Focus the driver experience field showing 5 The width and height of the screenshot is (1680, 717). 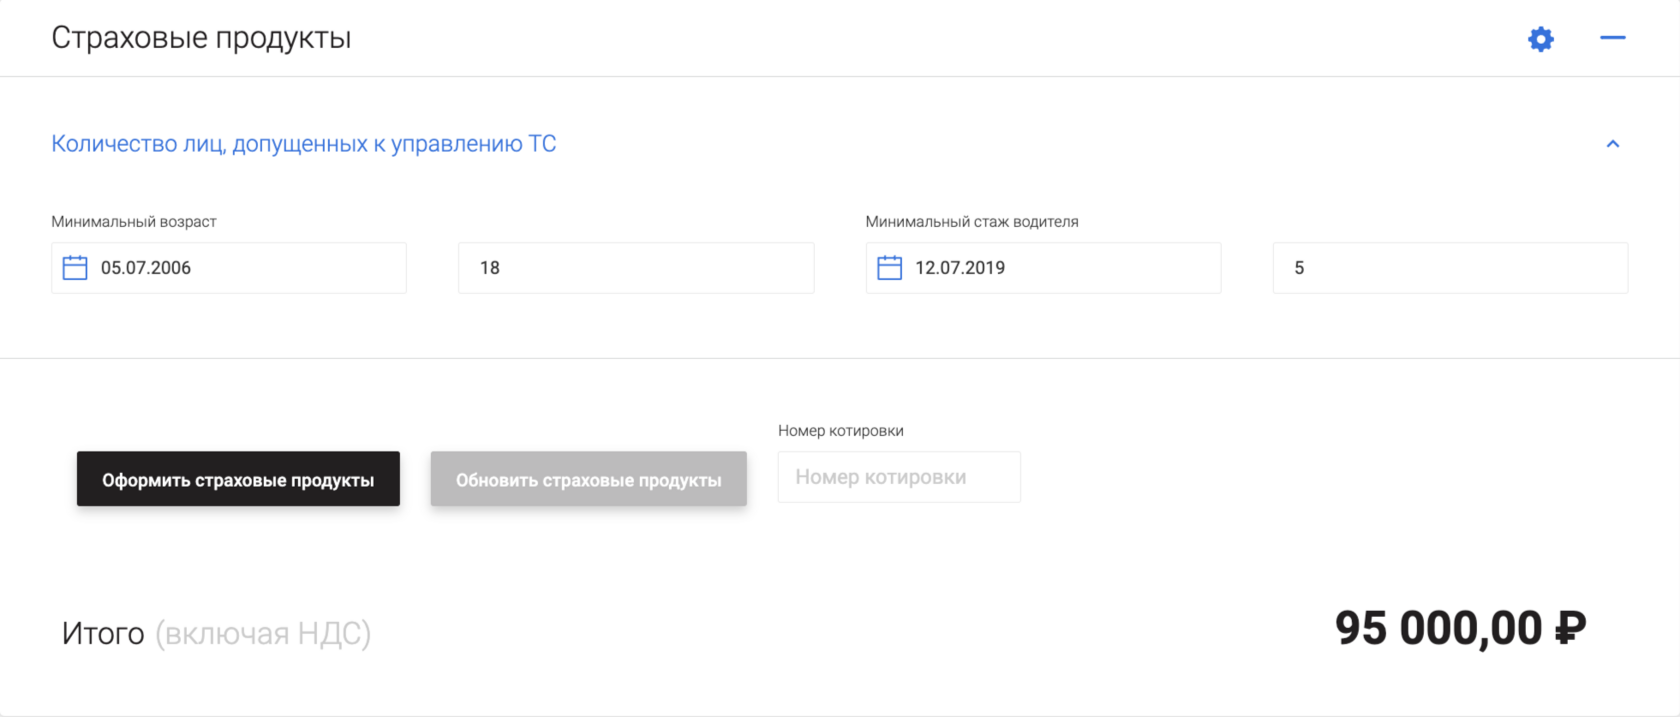click(1450, 268)
